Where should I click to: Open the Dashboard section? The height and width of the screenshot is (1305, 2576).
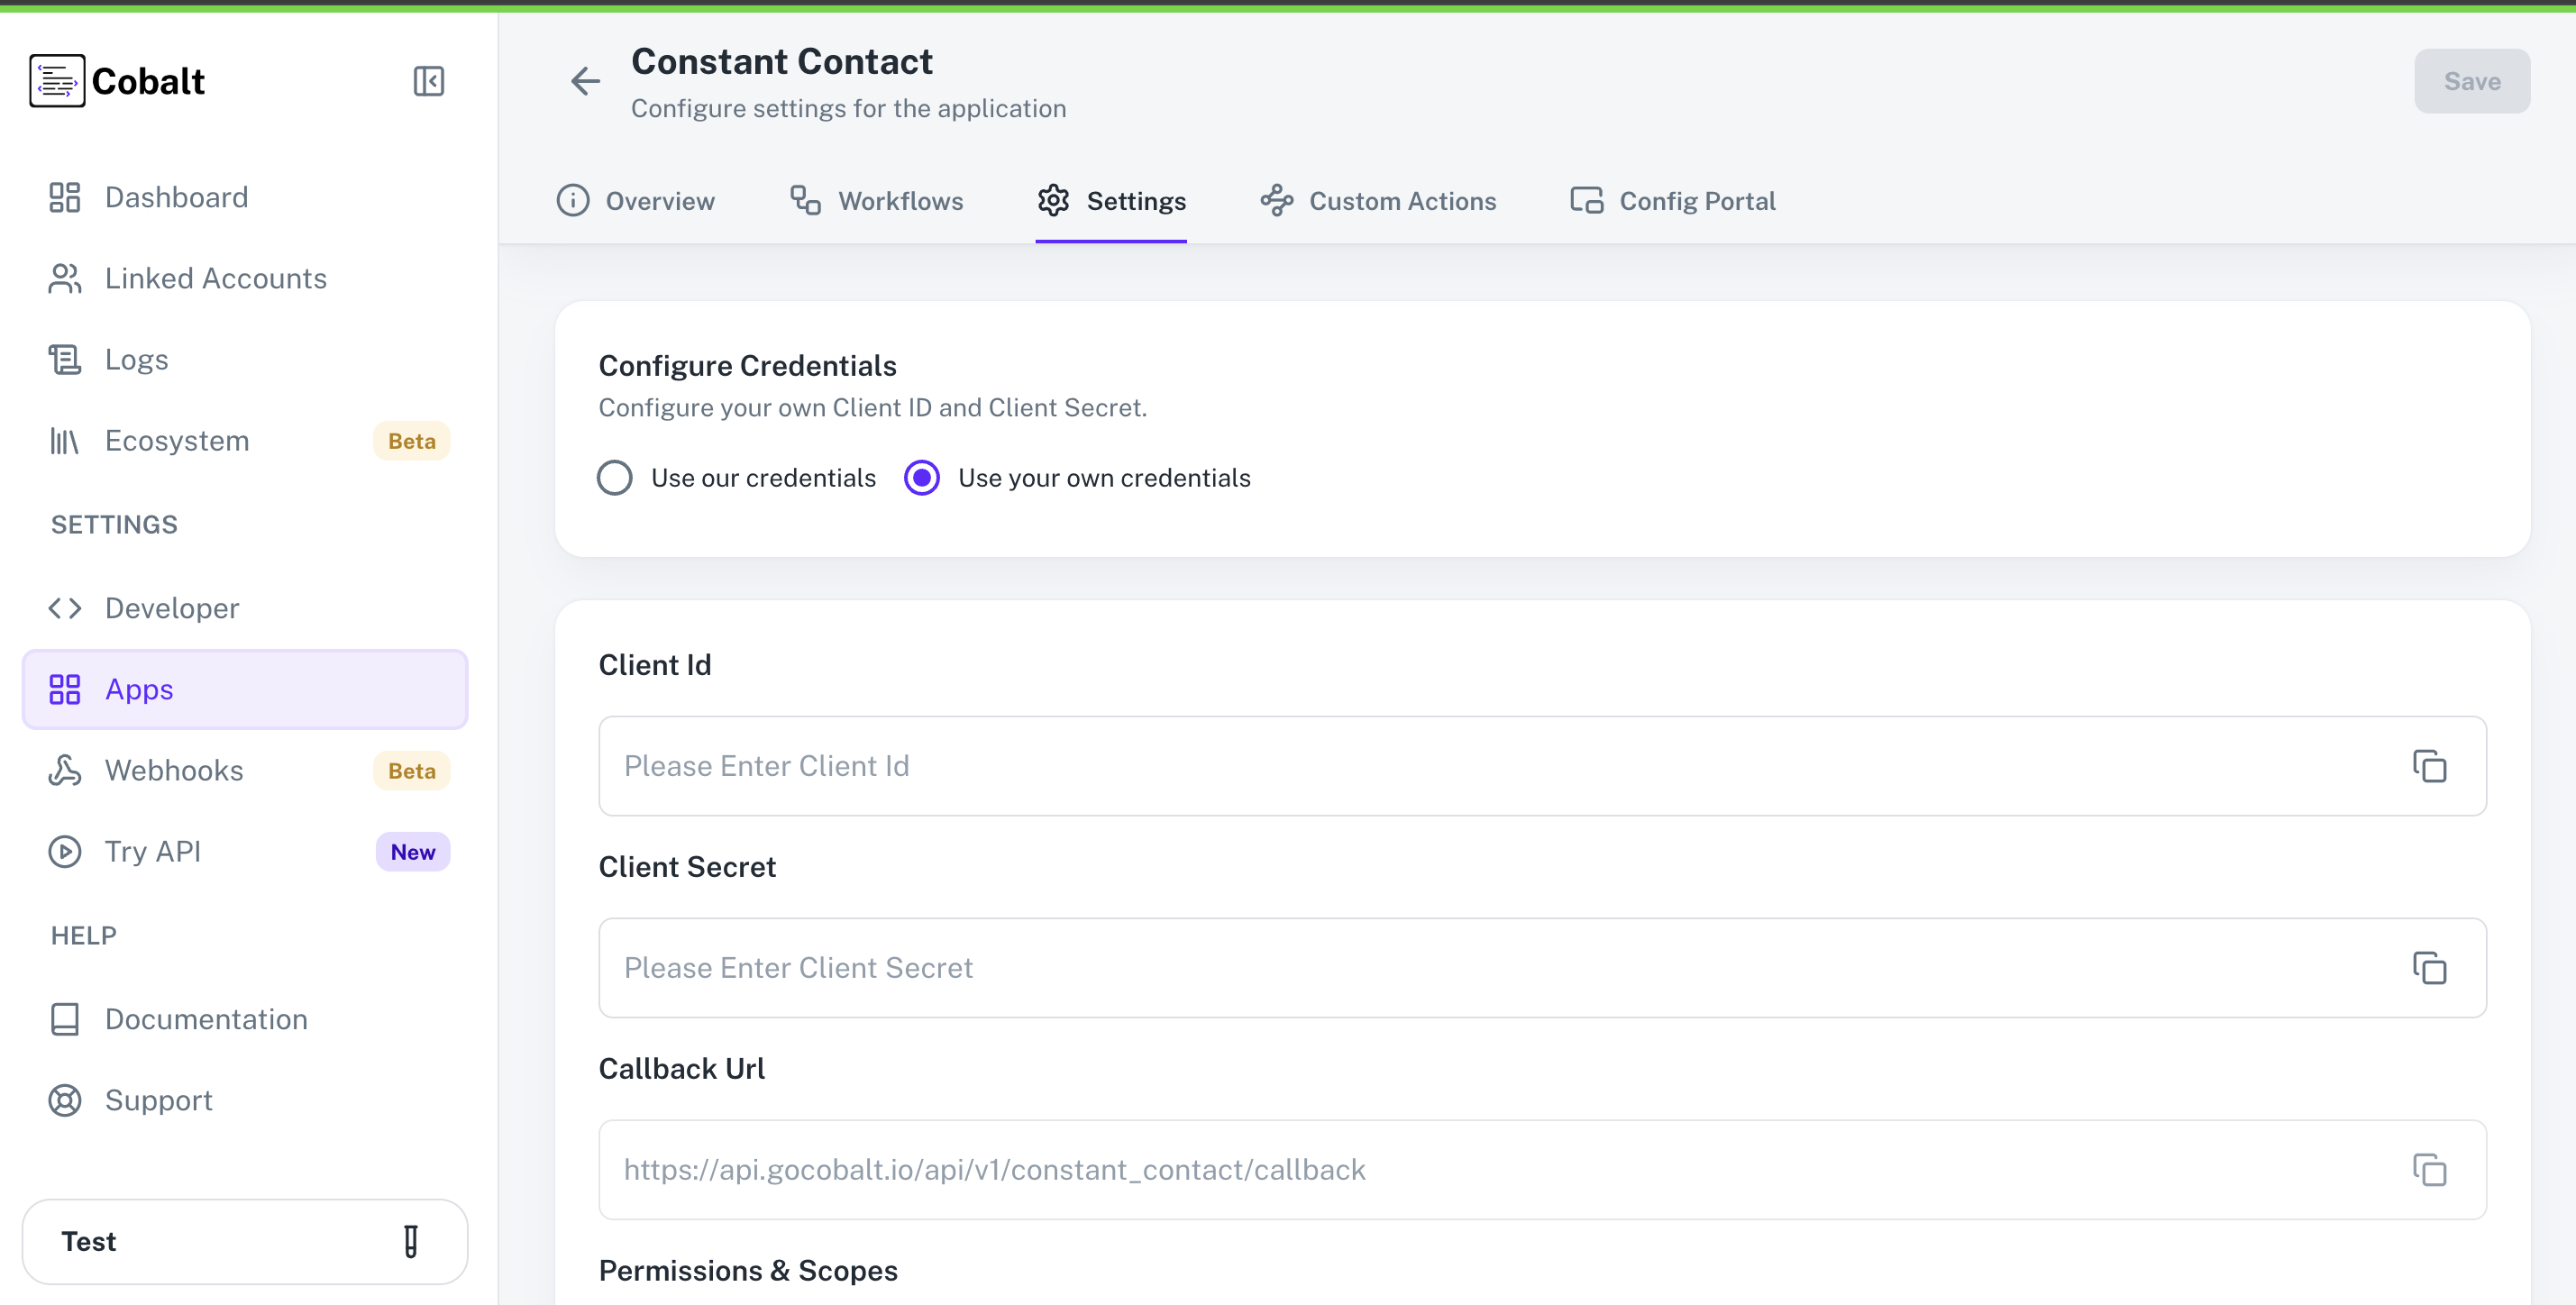(176, 196)
